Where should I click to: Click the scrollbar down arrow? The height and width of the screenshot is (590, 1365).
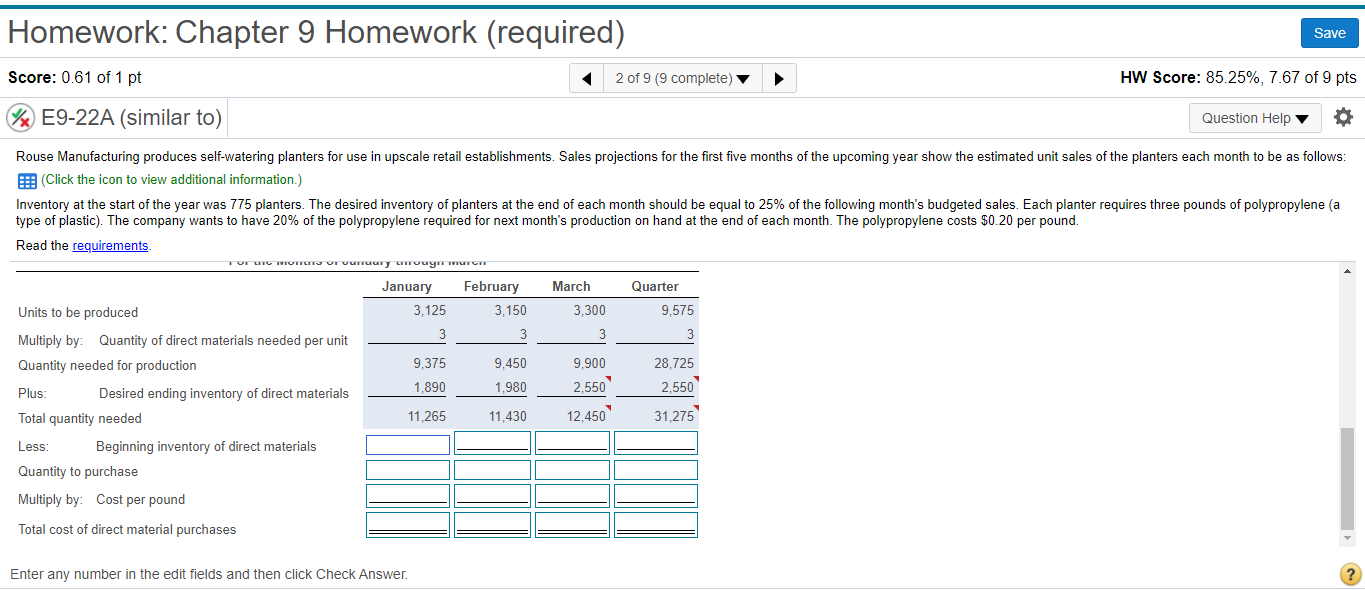(1348, 536)
